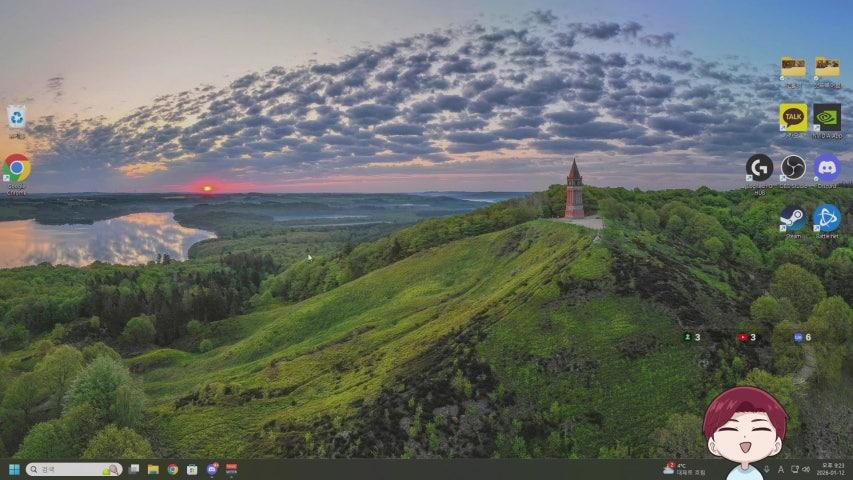This screenshot has height=480, width=853.
Task: Open the network status tray icon
Action: click(x=794, y=469)
